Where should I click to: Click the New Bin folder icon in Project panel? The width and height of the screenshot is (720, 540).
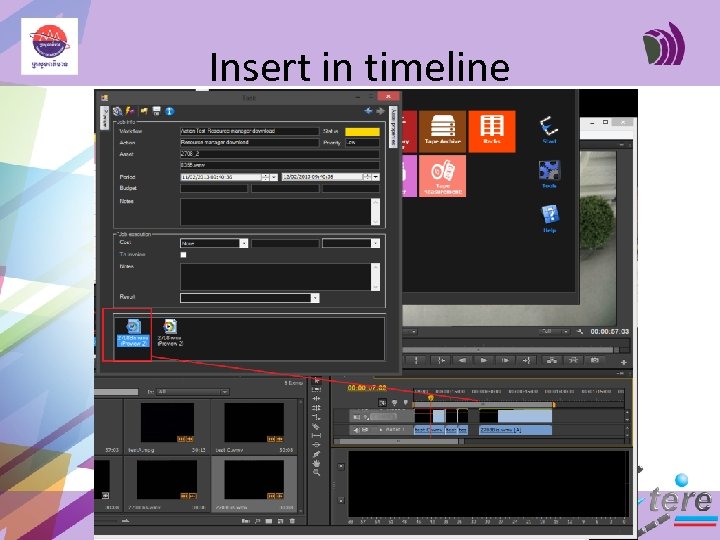[x=269, y=521]
